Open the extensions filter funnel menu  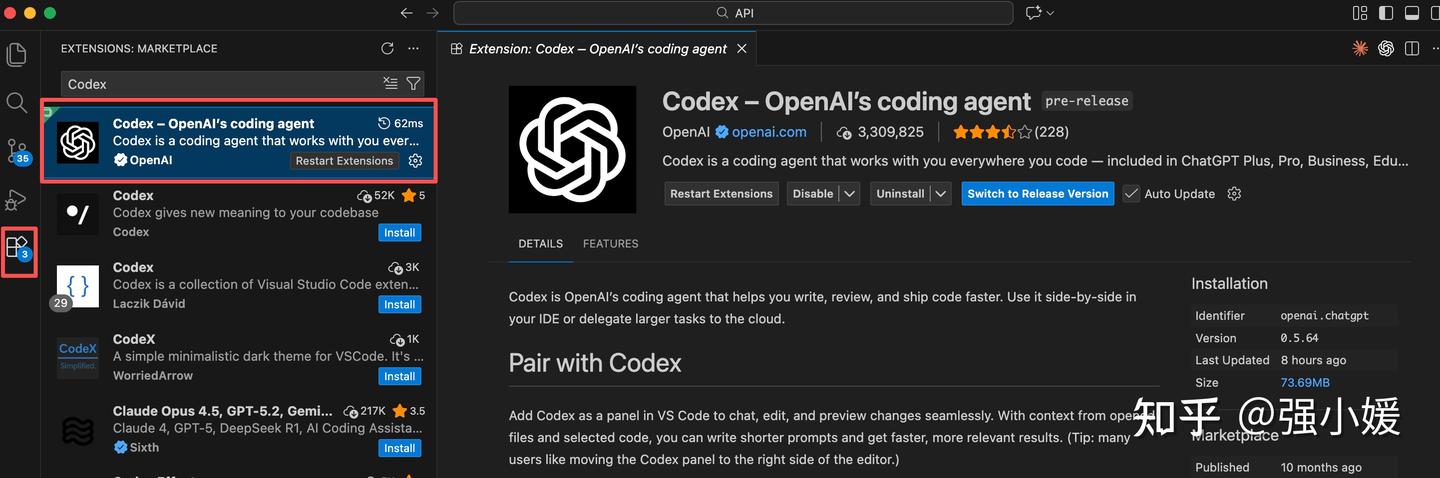tap(413, 84)
